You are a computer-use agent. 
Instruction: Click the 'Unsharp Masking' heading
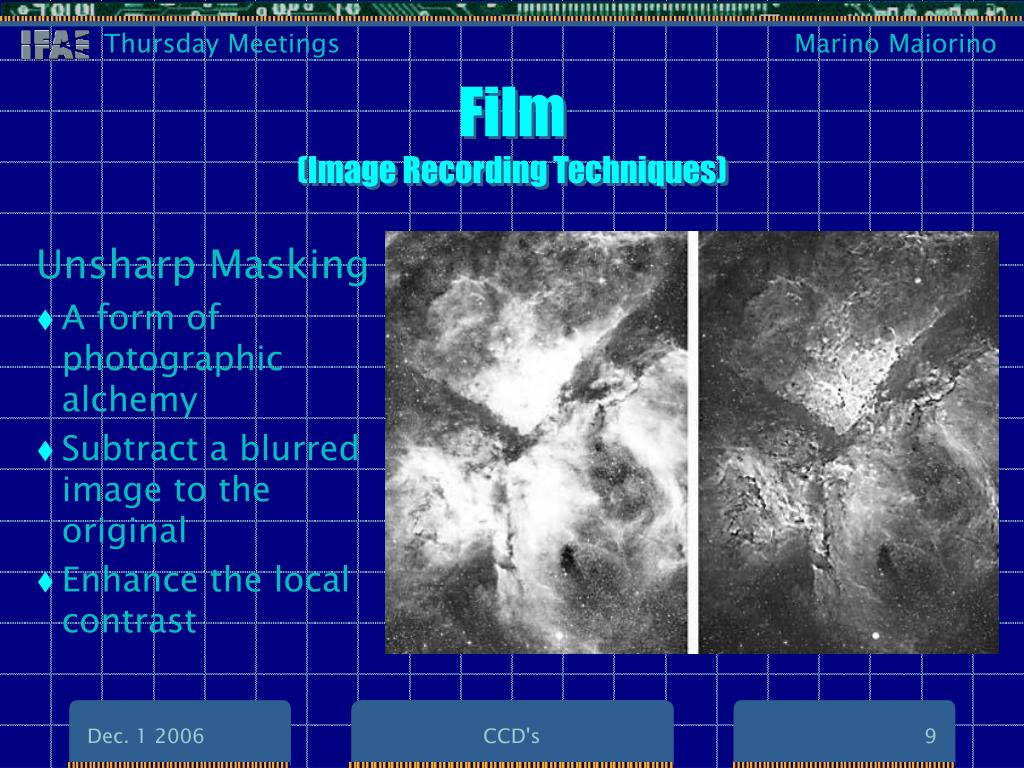click(202, 265)
